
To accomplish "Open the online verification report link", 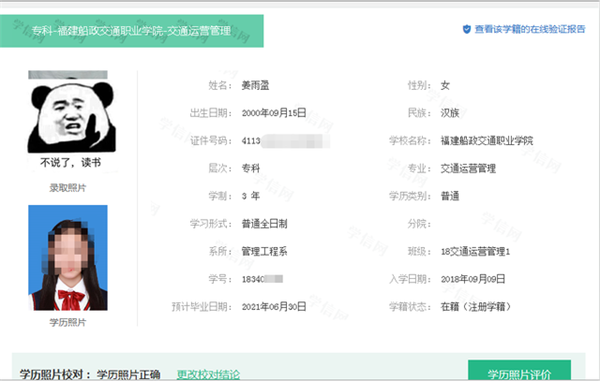I will 530,29.
